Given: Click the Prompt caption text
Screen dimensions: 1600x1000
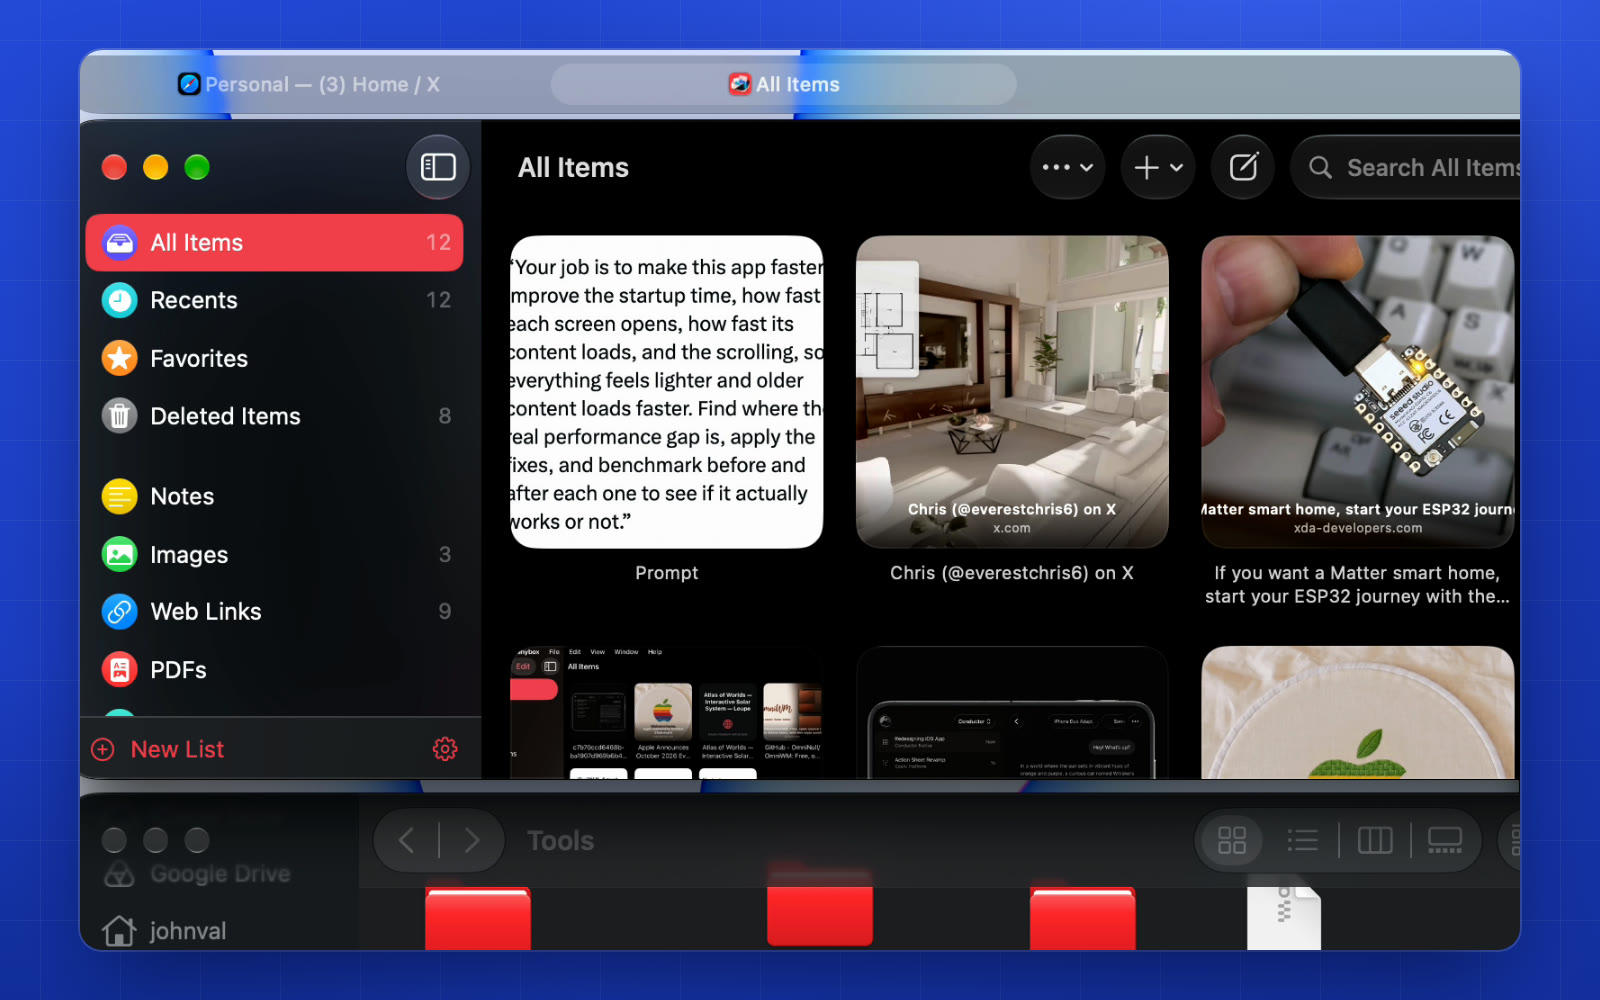Looking at the screenshot, I should coord(667,573).
